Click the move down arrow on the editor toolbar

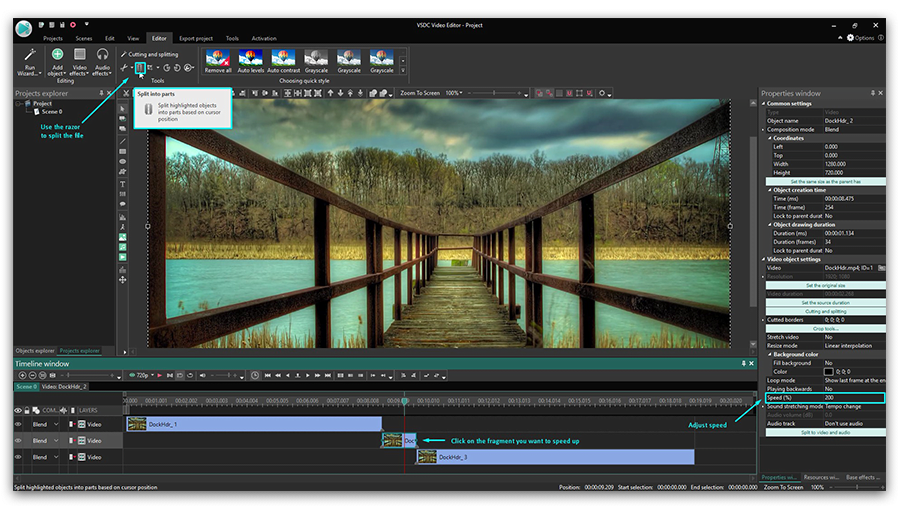(340, 93)
